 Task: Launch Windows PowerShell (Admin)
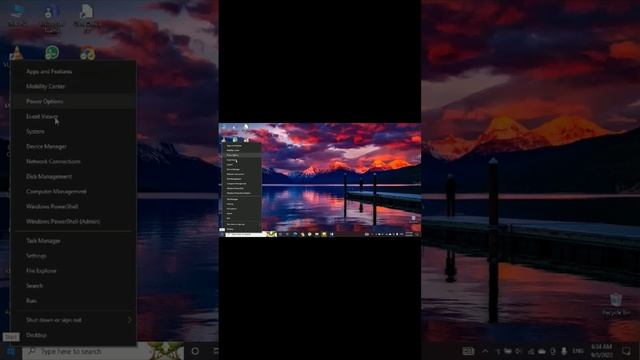tap(73, 221)
